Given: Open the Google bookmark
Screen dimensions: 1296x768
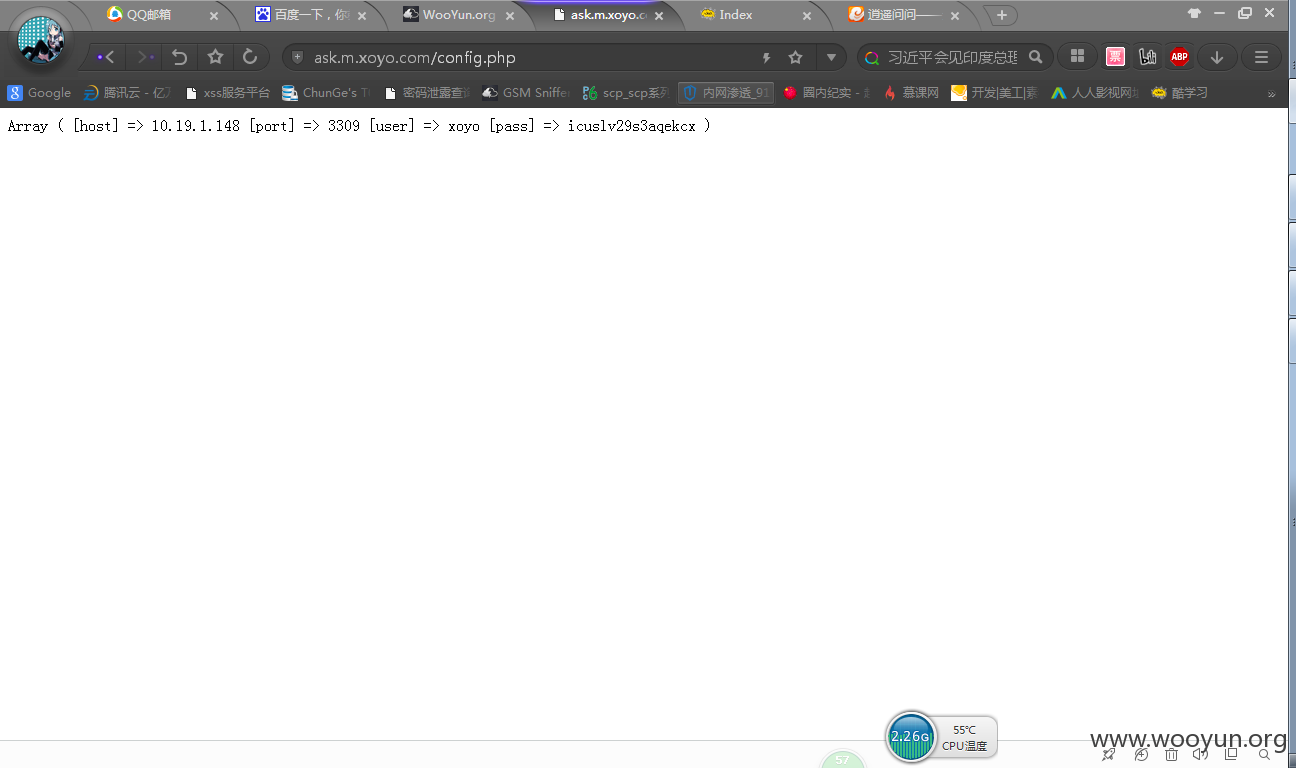Looking at the screenshot, I should tap(40, 93).
